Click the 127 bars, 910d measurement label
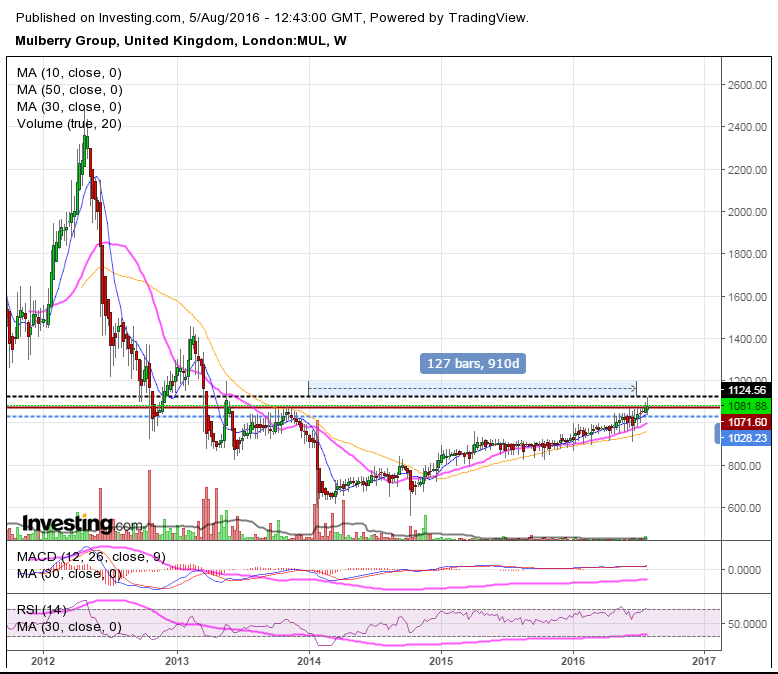778x674 pixels. click(x=473, y=364)
